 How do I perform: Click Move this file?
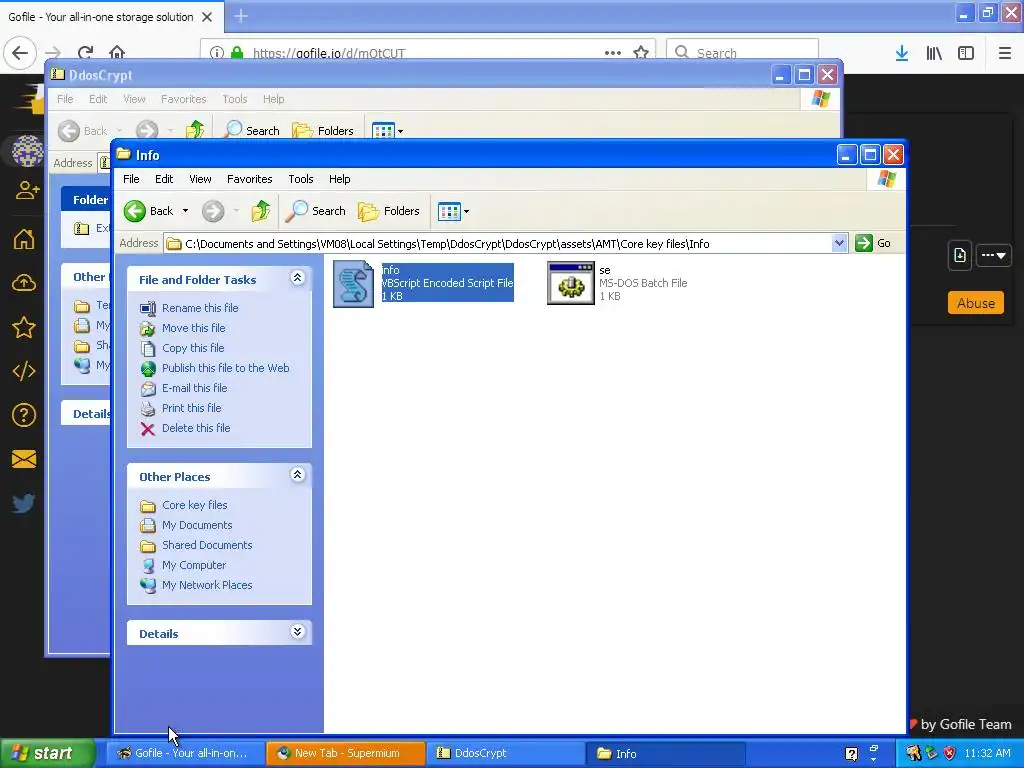[193, 328]
